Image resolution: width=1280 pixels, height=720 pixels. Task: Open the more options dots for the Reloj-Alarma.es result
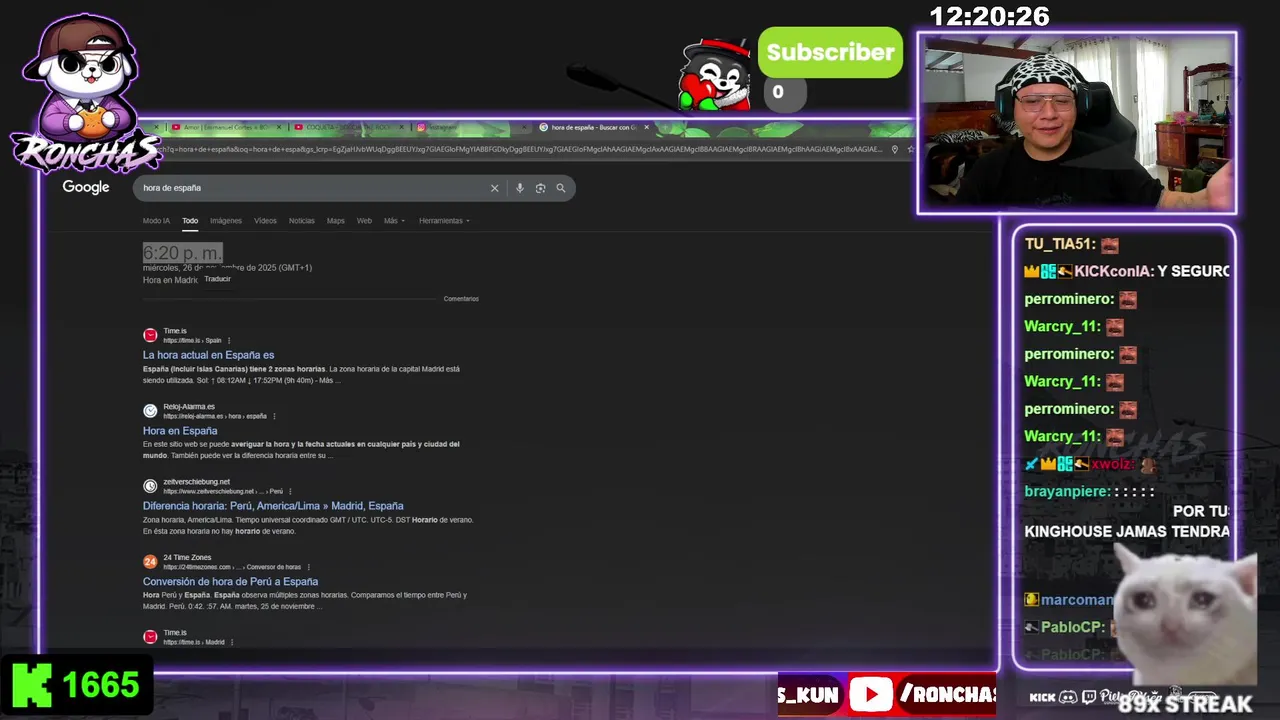[274, 416]
